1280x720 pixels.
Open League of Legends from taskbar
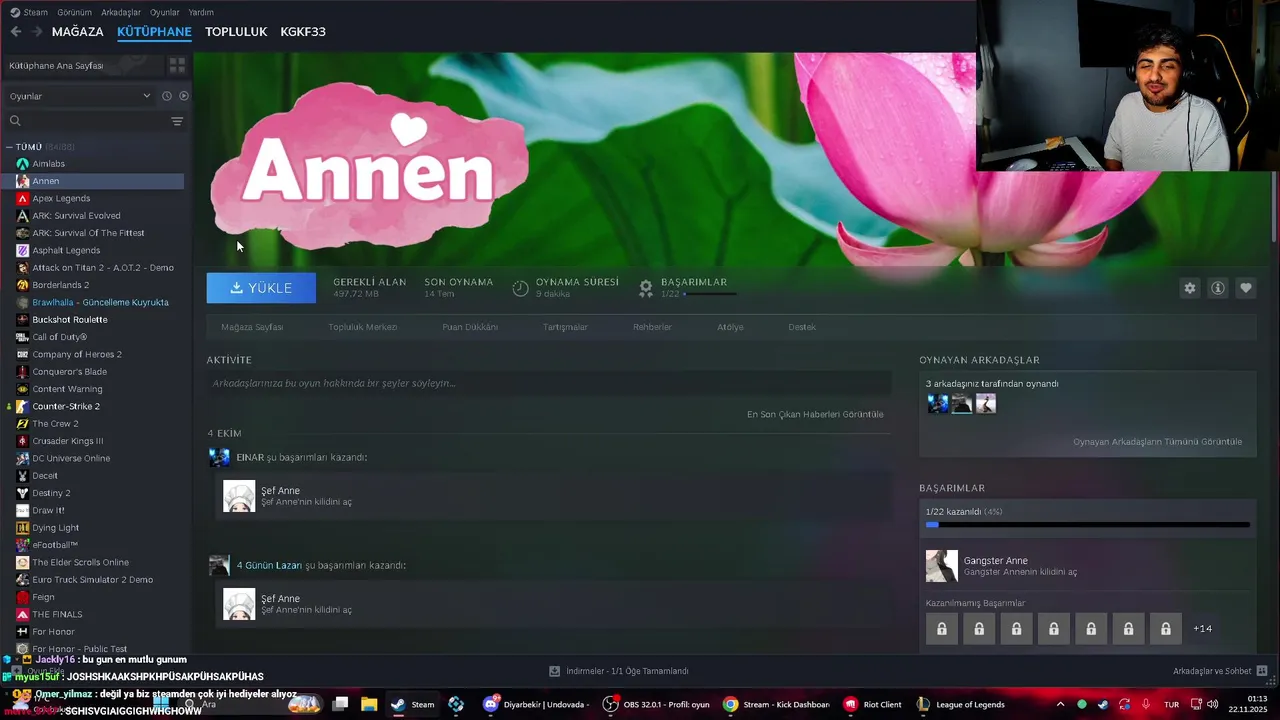click(x=960, y=705)
